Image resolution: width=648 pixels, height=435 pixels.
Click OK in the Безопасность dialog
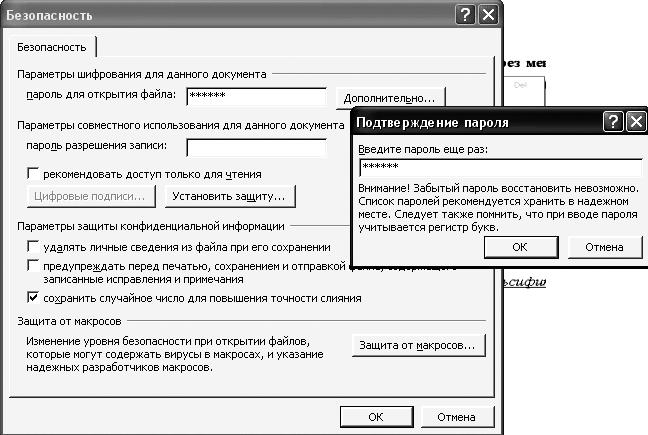point(376,417)
